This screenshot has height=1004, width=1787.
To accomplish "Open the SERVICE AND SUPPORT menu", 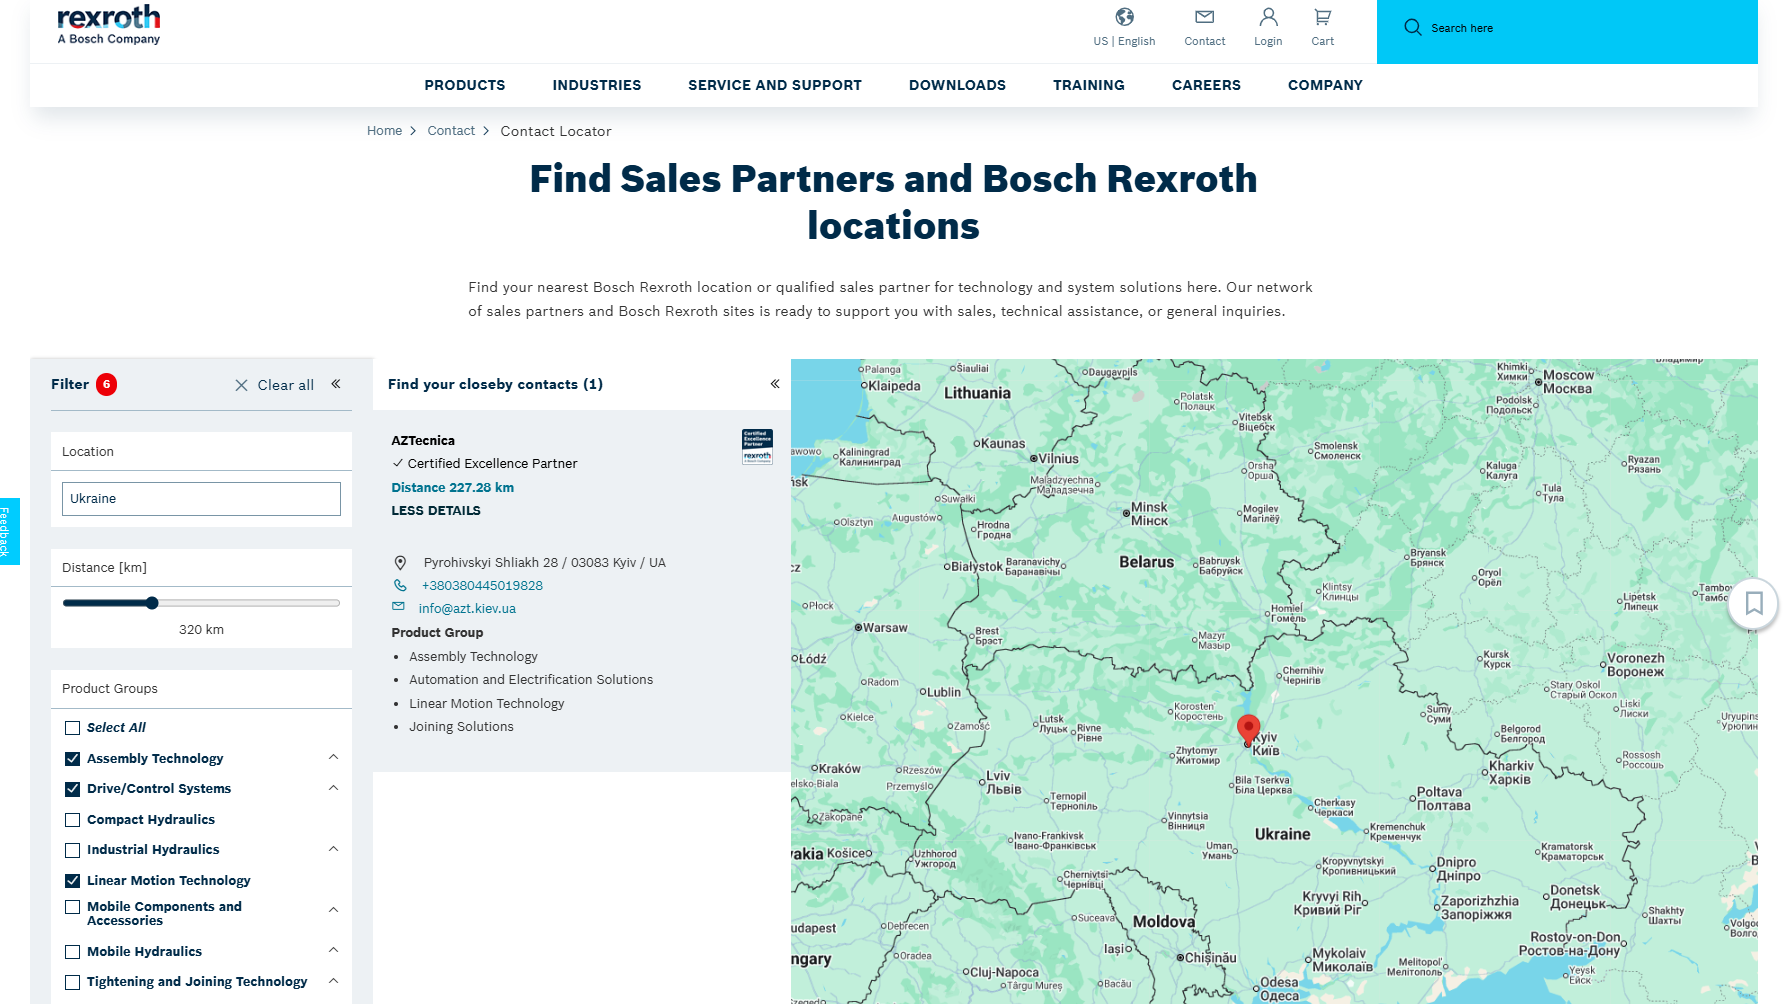I will click(x=774, y=85).
